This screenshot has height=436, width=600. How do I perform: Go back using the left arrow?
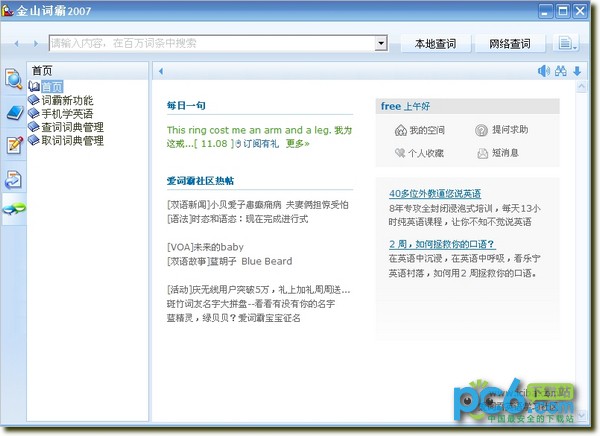(16, 44)
